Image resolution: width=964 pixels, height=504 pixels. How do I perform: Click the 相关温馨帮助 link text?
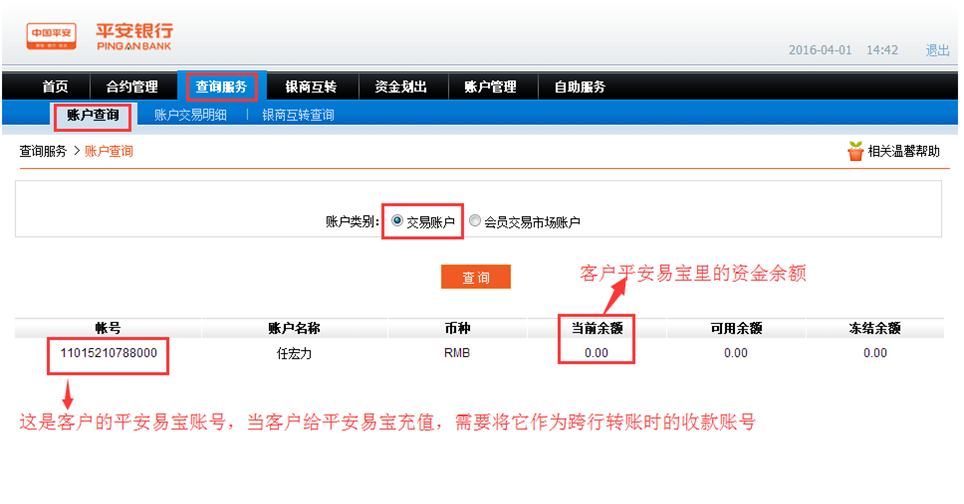tap(903, 151)
